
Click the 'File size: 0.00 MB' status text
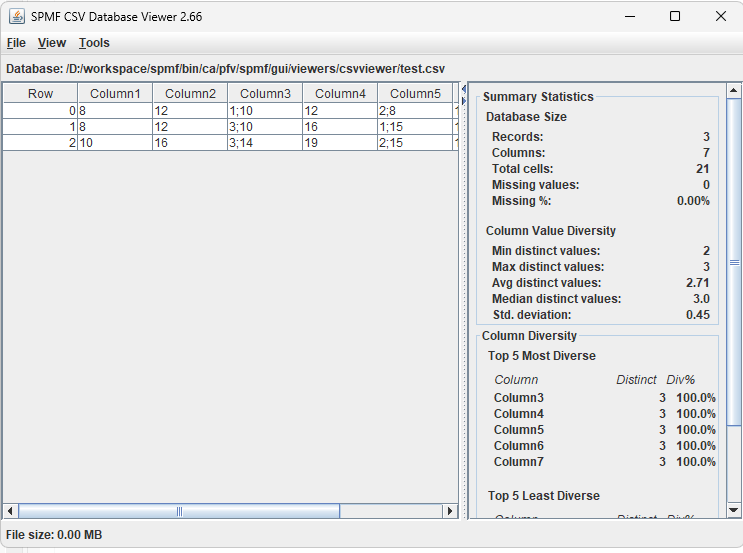54,535
